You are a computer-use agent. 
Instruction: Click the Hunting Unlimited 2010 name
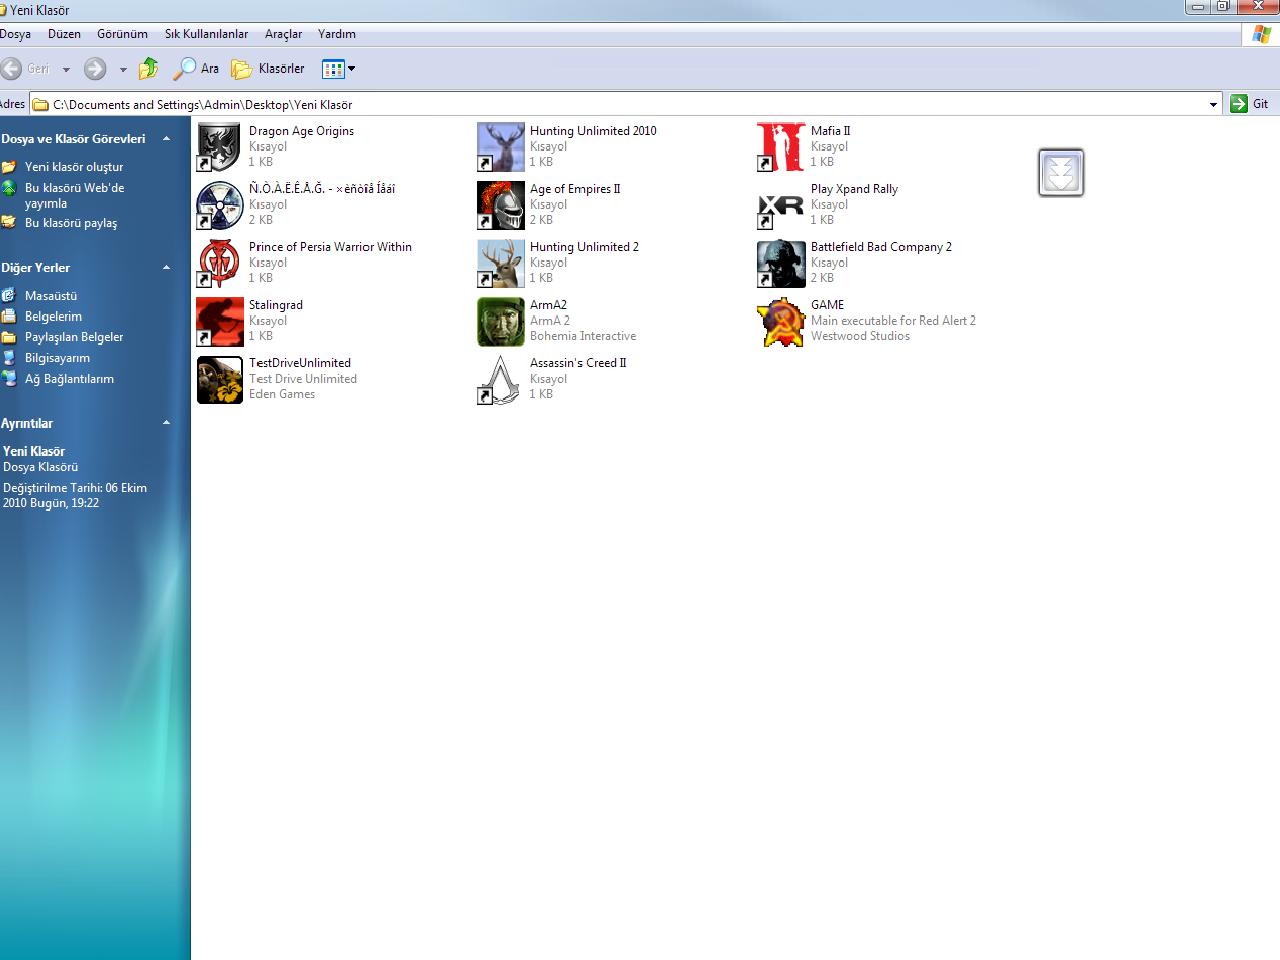tap(593, 131)
